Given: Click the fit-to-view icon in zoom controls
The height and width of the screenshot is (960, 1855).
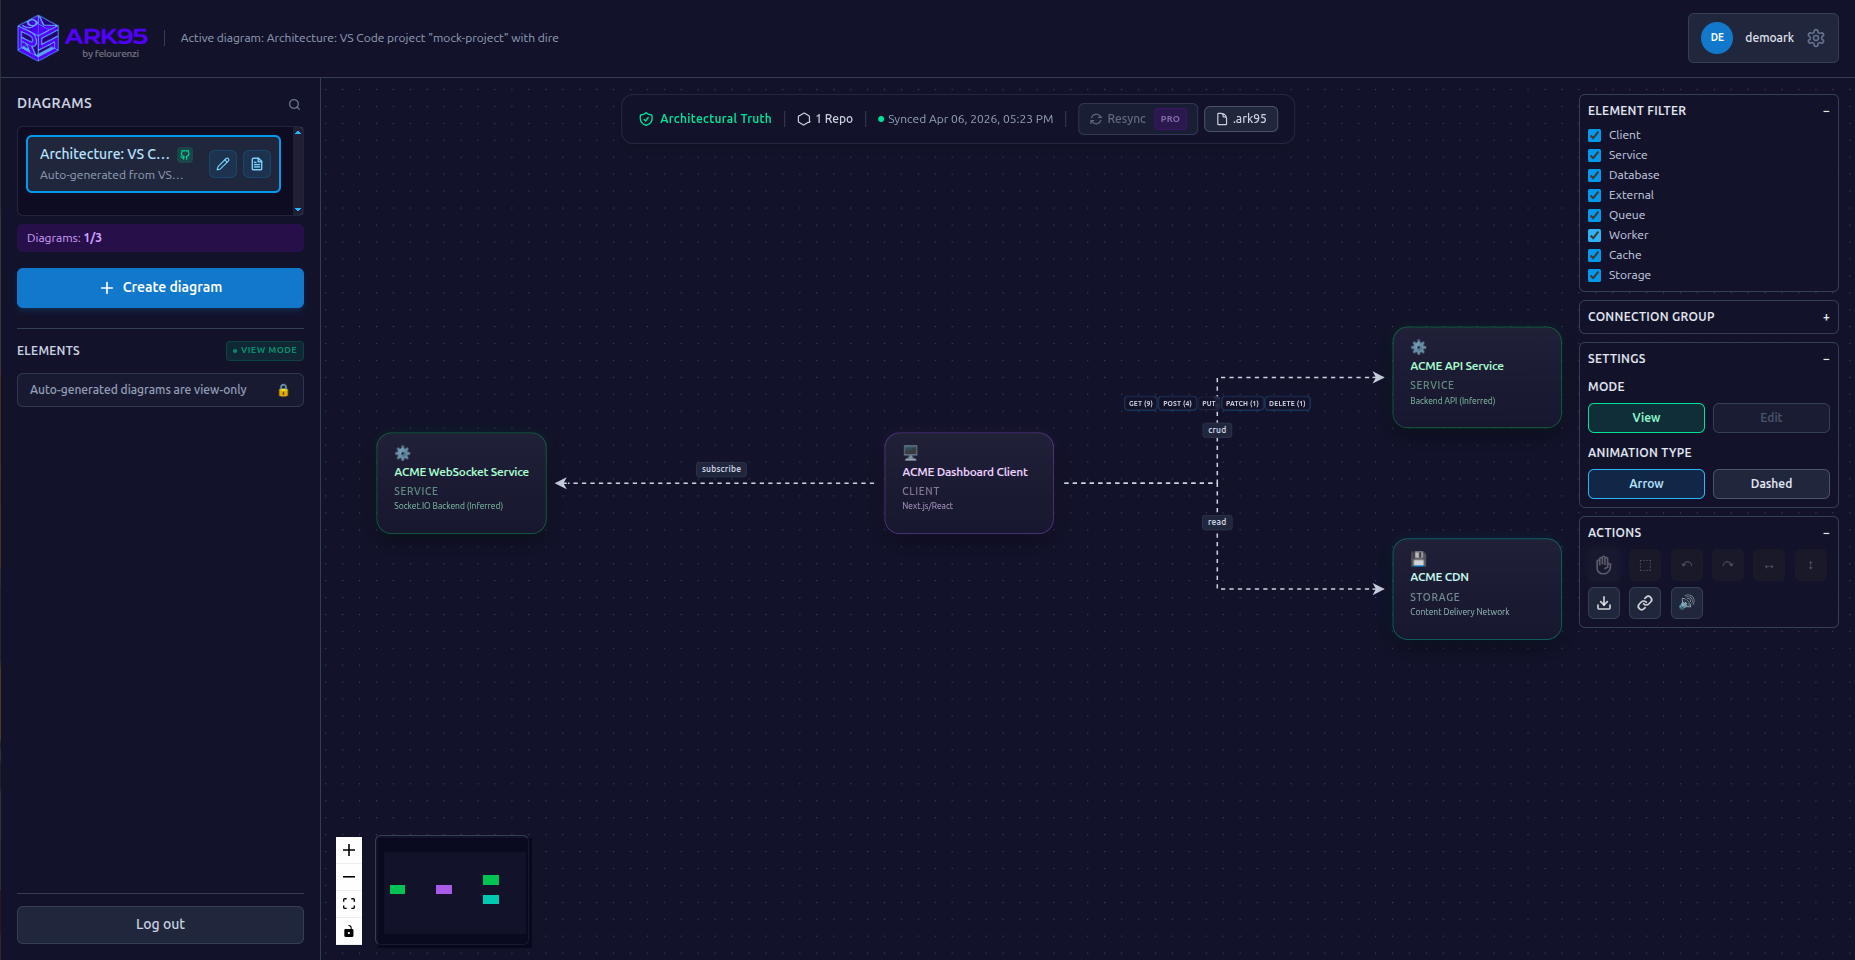Looking at the screenshot, I should [x=348, y=903].
